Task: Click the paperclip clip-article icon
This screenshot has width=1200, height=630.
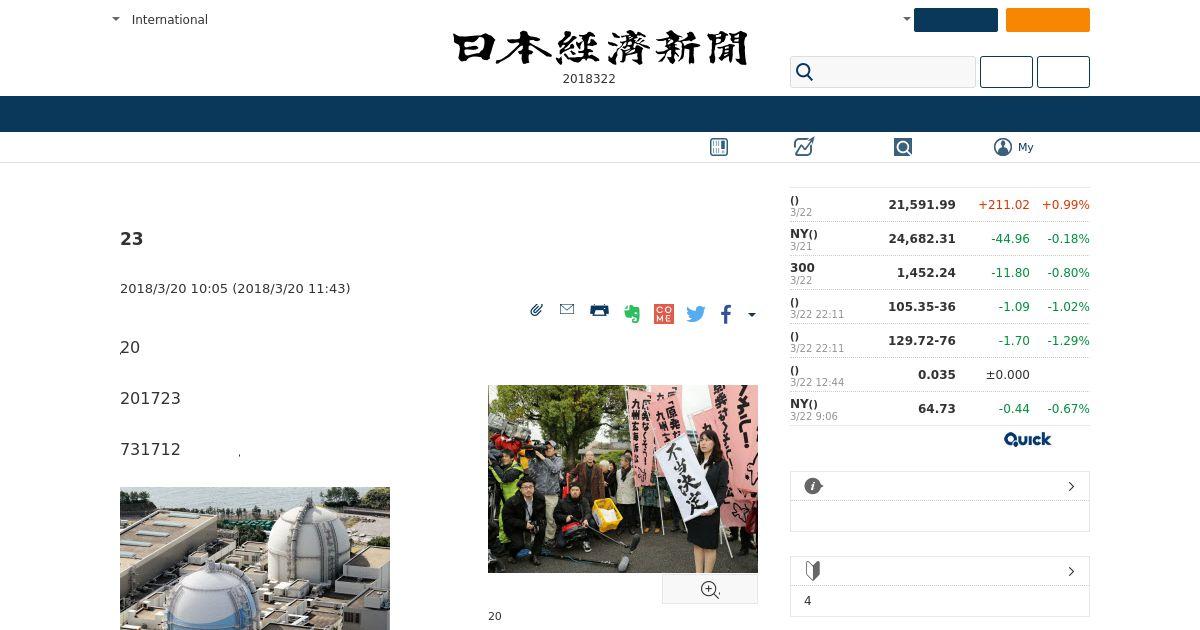Action: (x=536, y=311)
